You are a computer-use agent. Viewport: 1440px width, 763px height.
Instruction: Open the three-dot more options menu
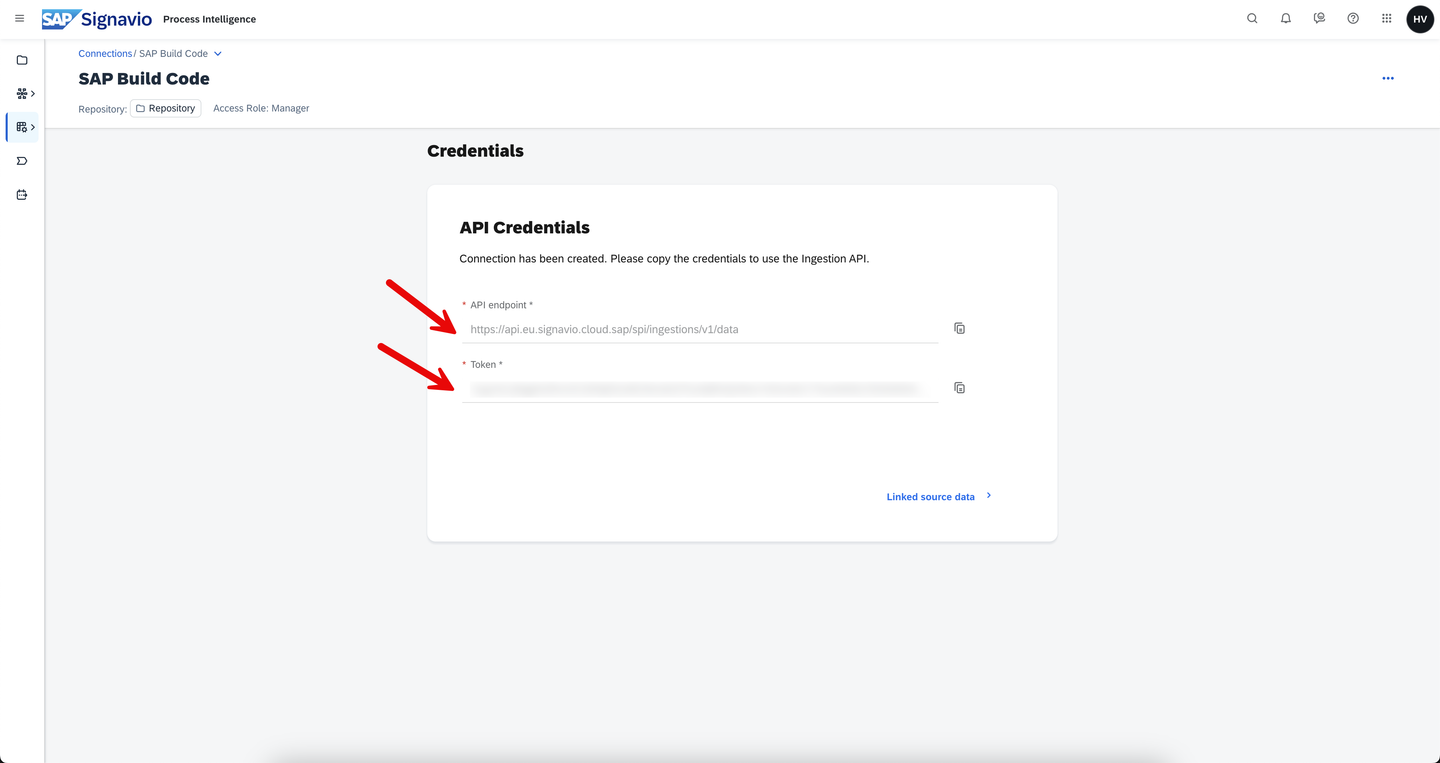pos(1388,78)
